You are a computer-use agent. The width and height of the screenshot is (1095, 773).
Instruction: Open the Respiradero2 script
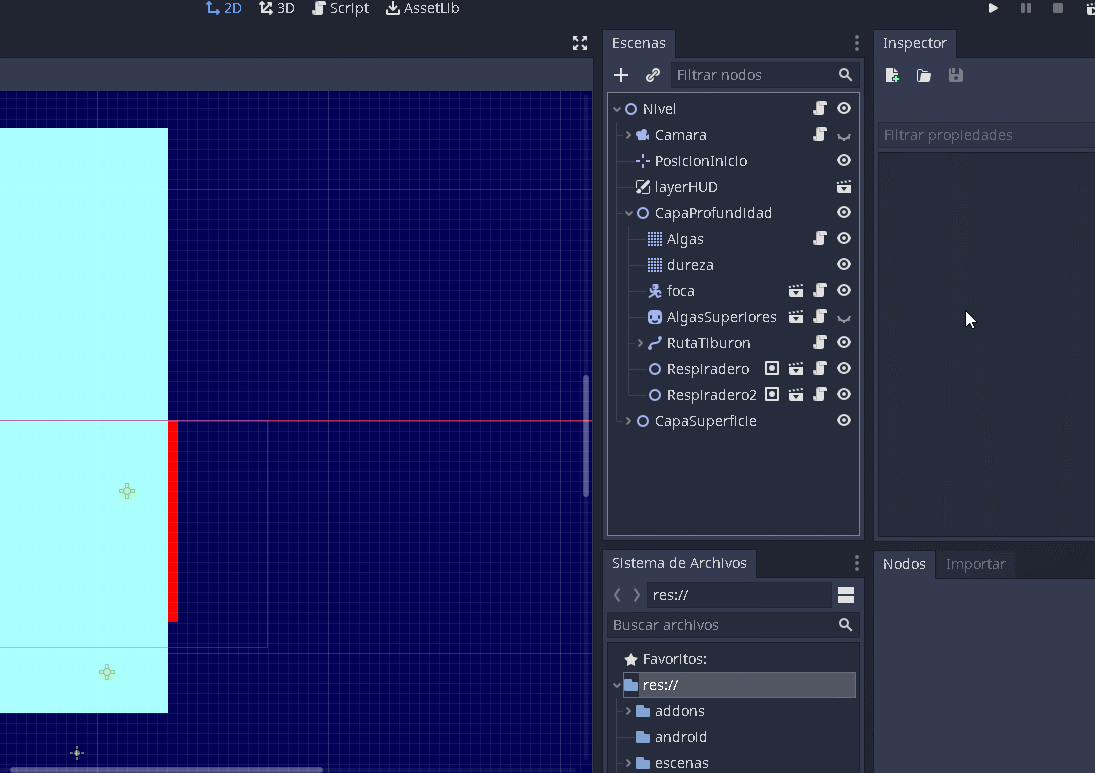(x=820, y=395)
